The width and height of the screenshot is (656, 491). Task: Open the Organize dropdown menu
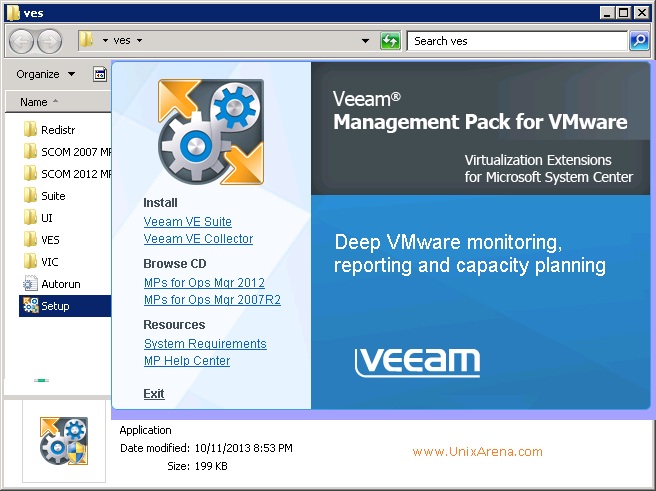click(x=45, y=74)
